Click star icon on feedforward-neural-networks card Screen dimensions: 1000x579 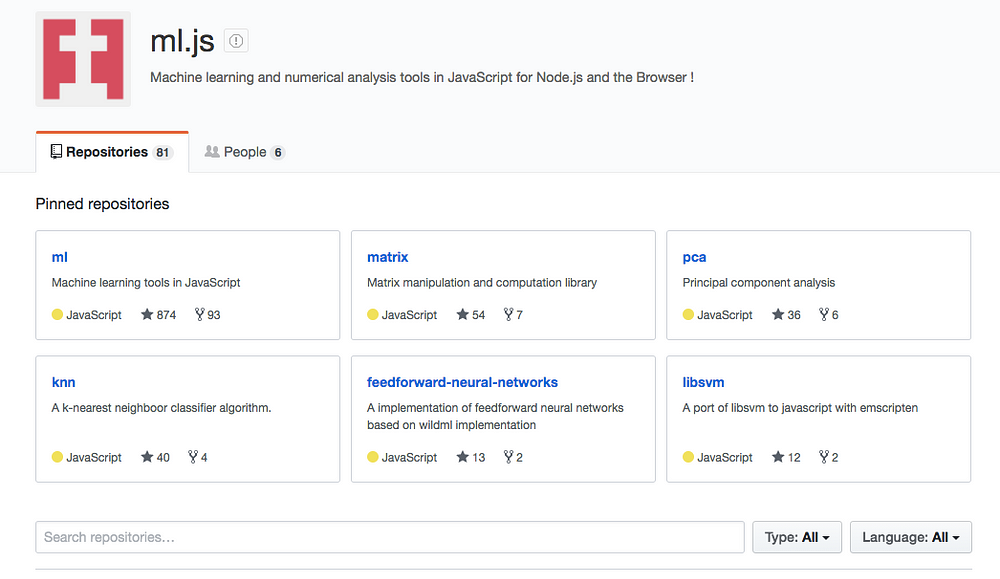click(462, 457)
